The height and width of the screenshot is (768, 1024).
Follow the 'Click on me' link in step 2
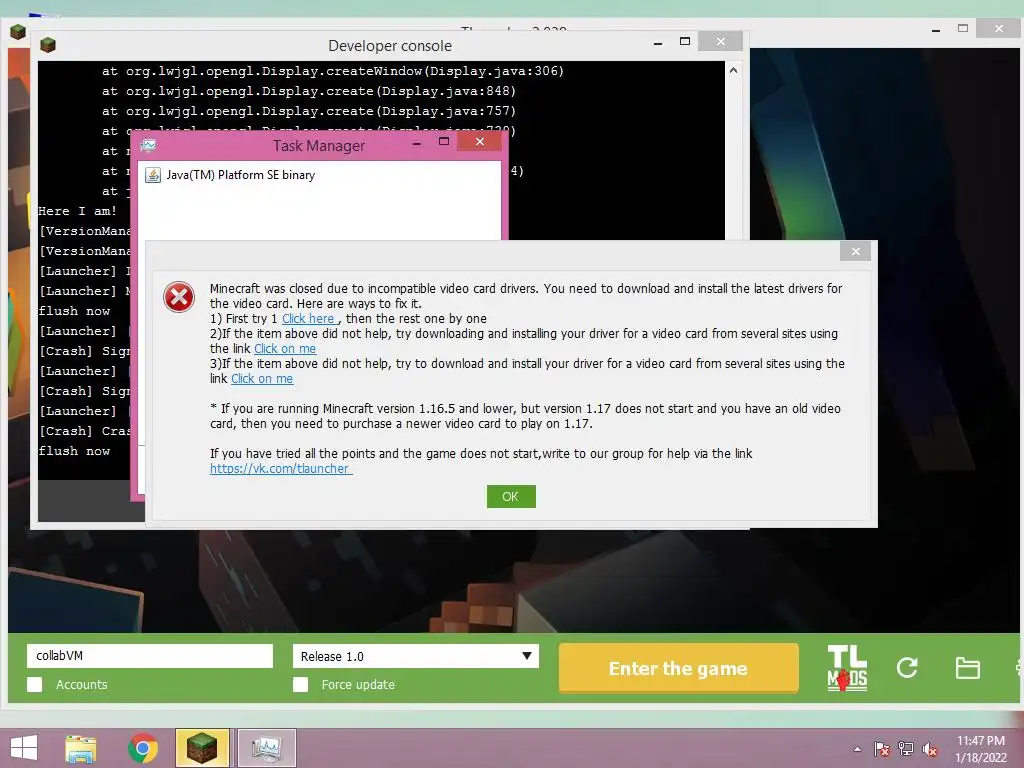point(285,349)
